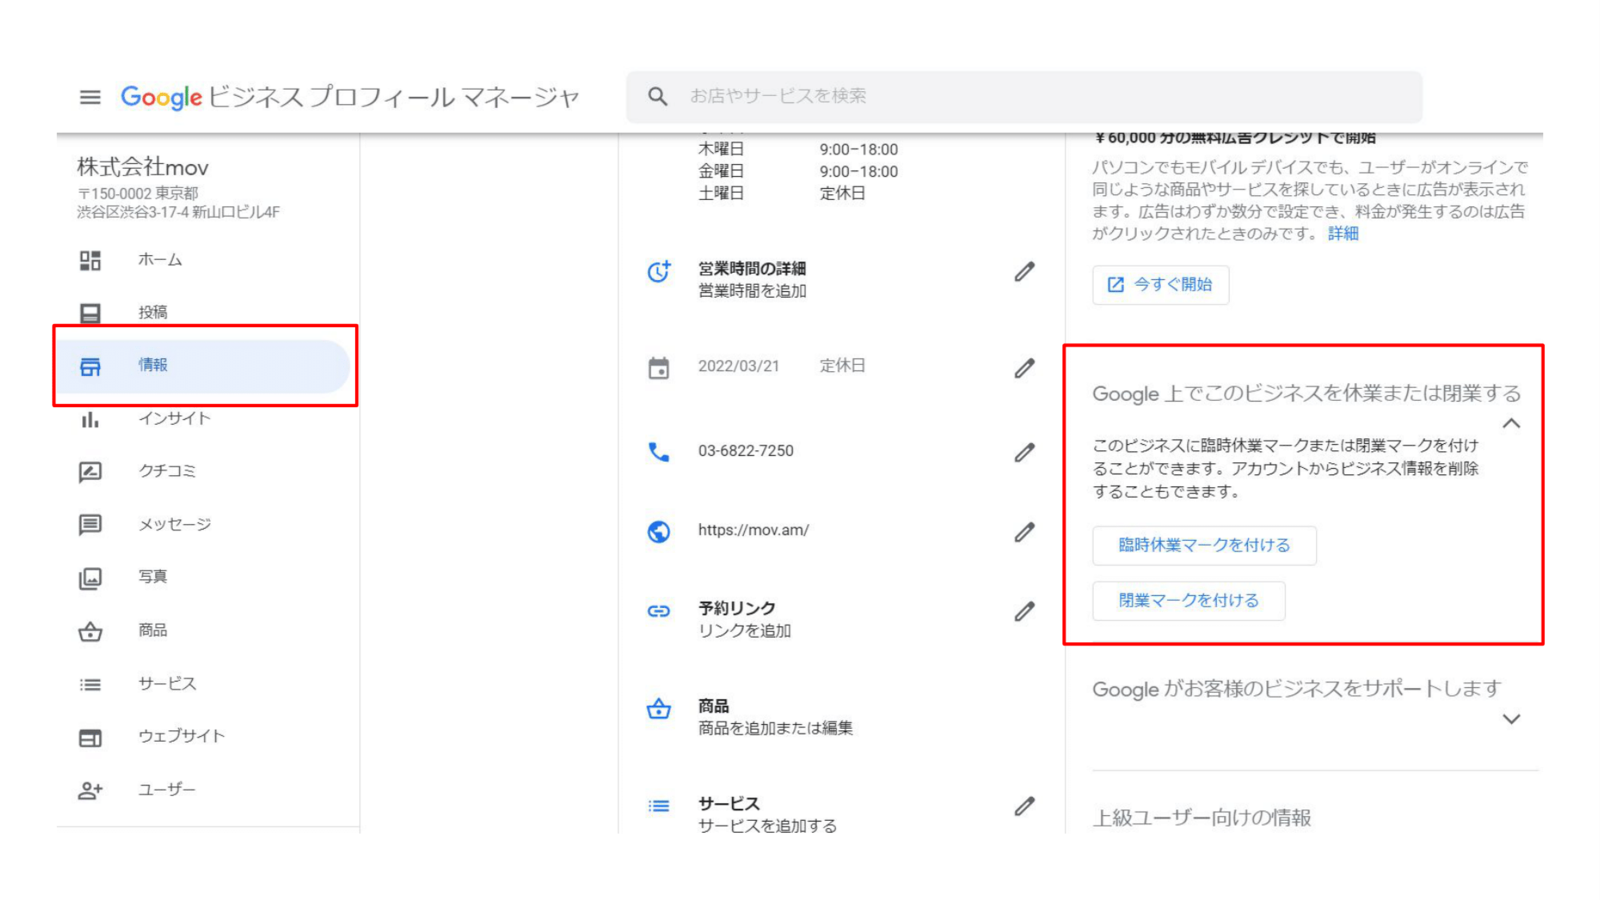Collapse the 休業または閉業する section chevron
Image resolution: width=1600 pixels, height=900 pixels.
[1511, 424]
